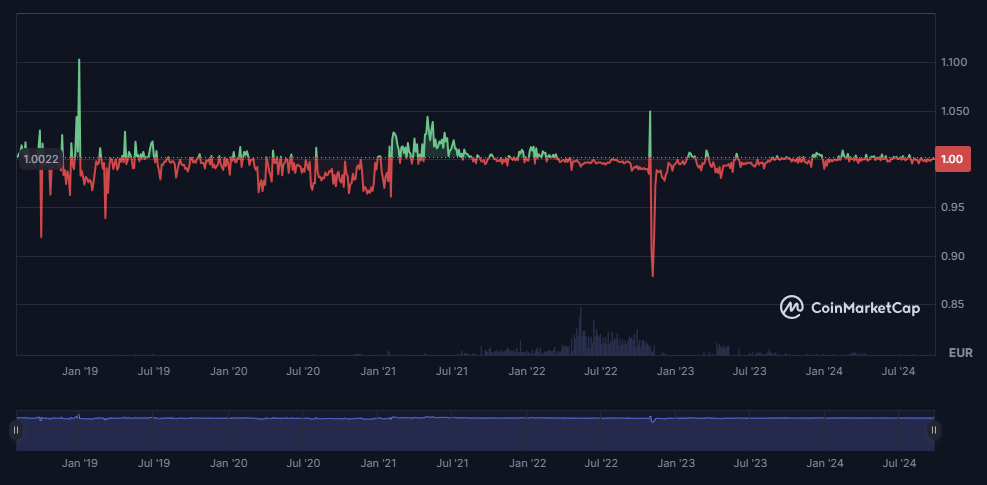Click the 1.0022 opening price label
The width and height of the screenshot is (987, 485).
[x=41, y=159]
